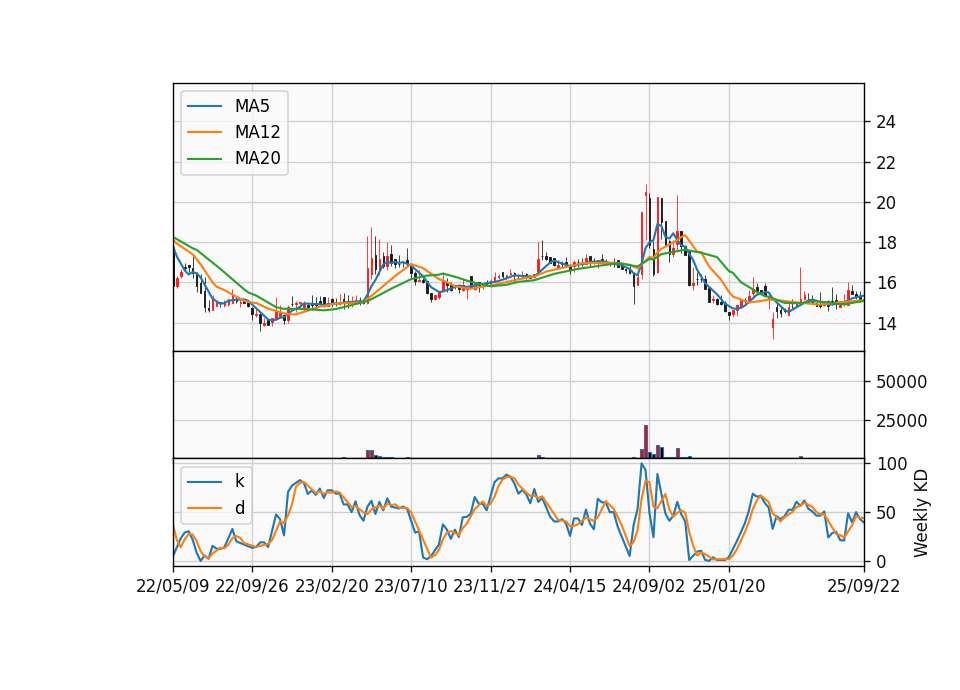Click the 23/11/27 date label

pyautogui.click(x=490, y=587)
